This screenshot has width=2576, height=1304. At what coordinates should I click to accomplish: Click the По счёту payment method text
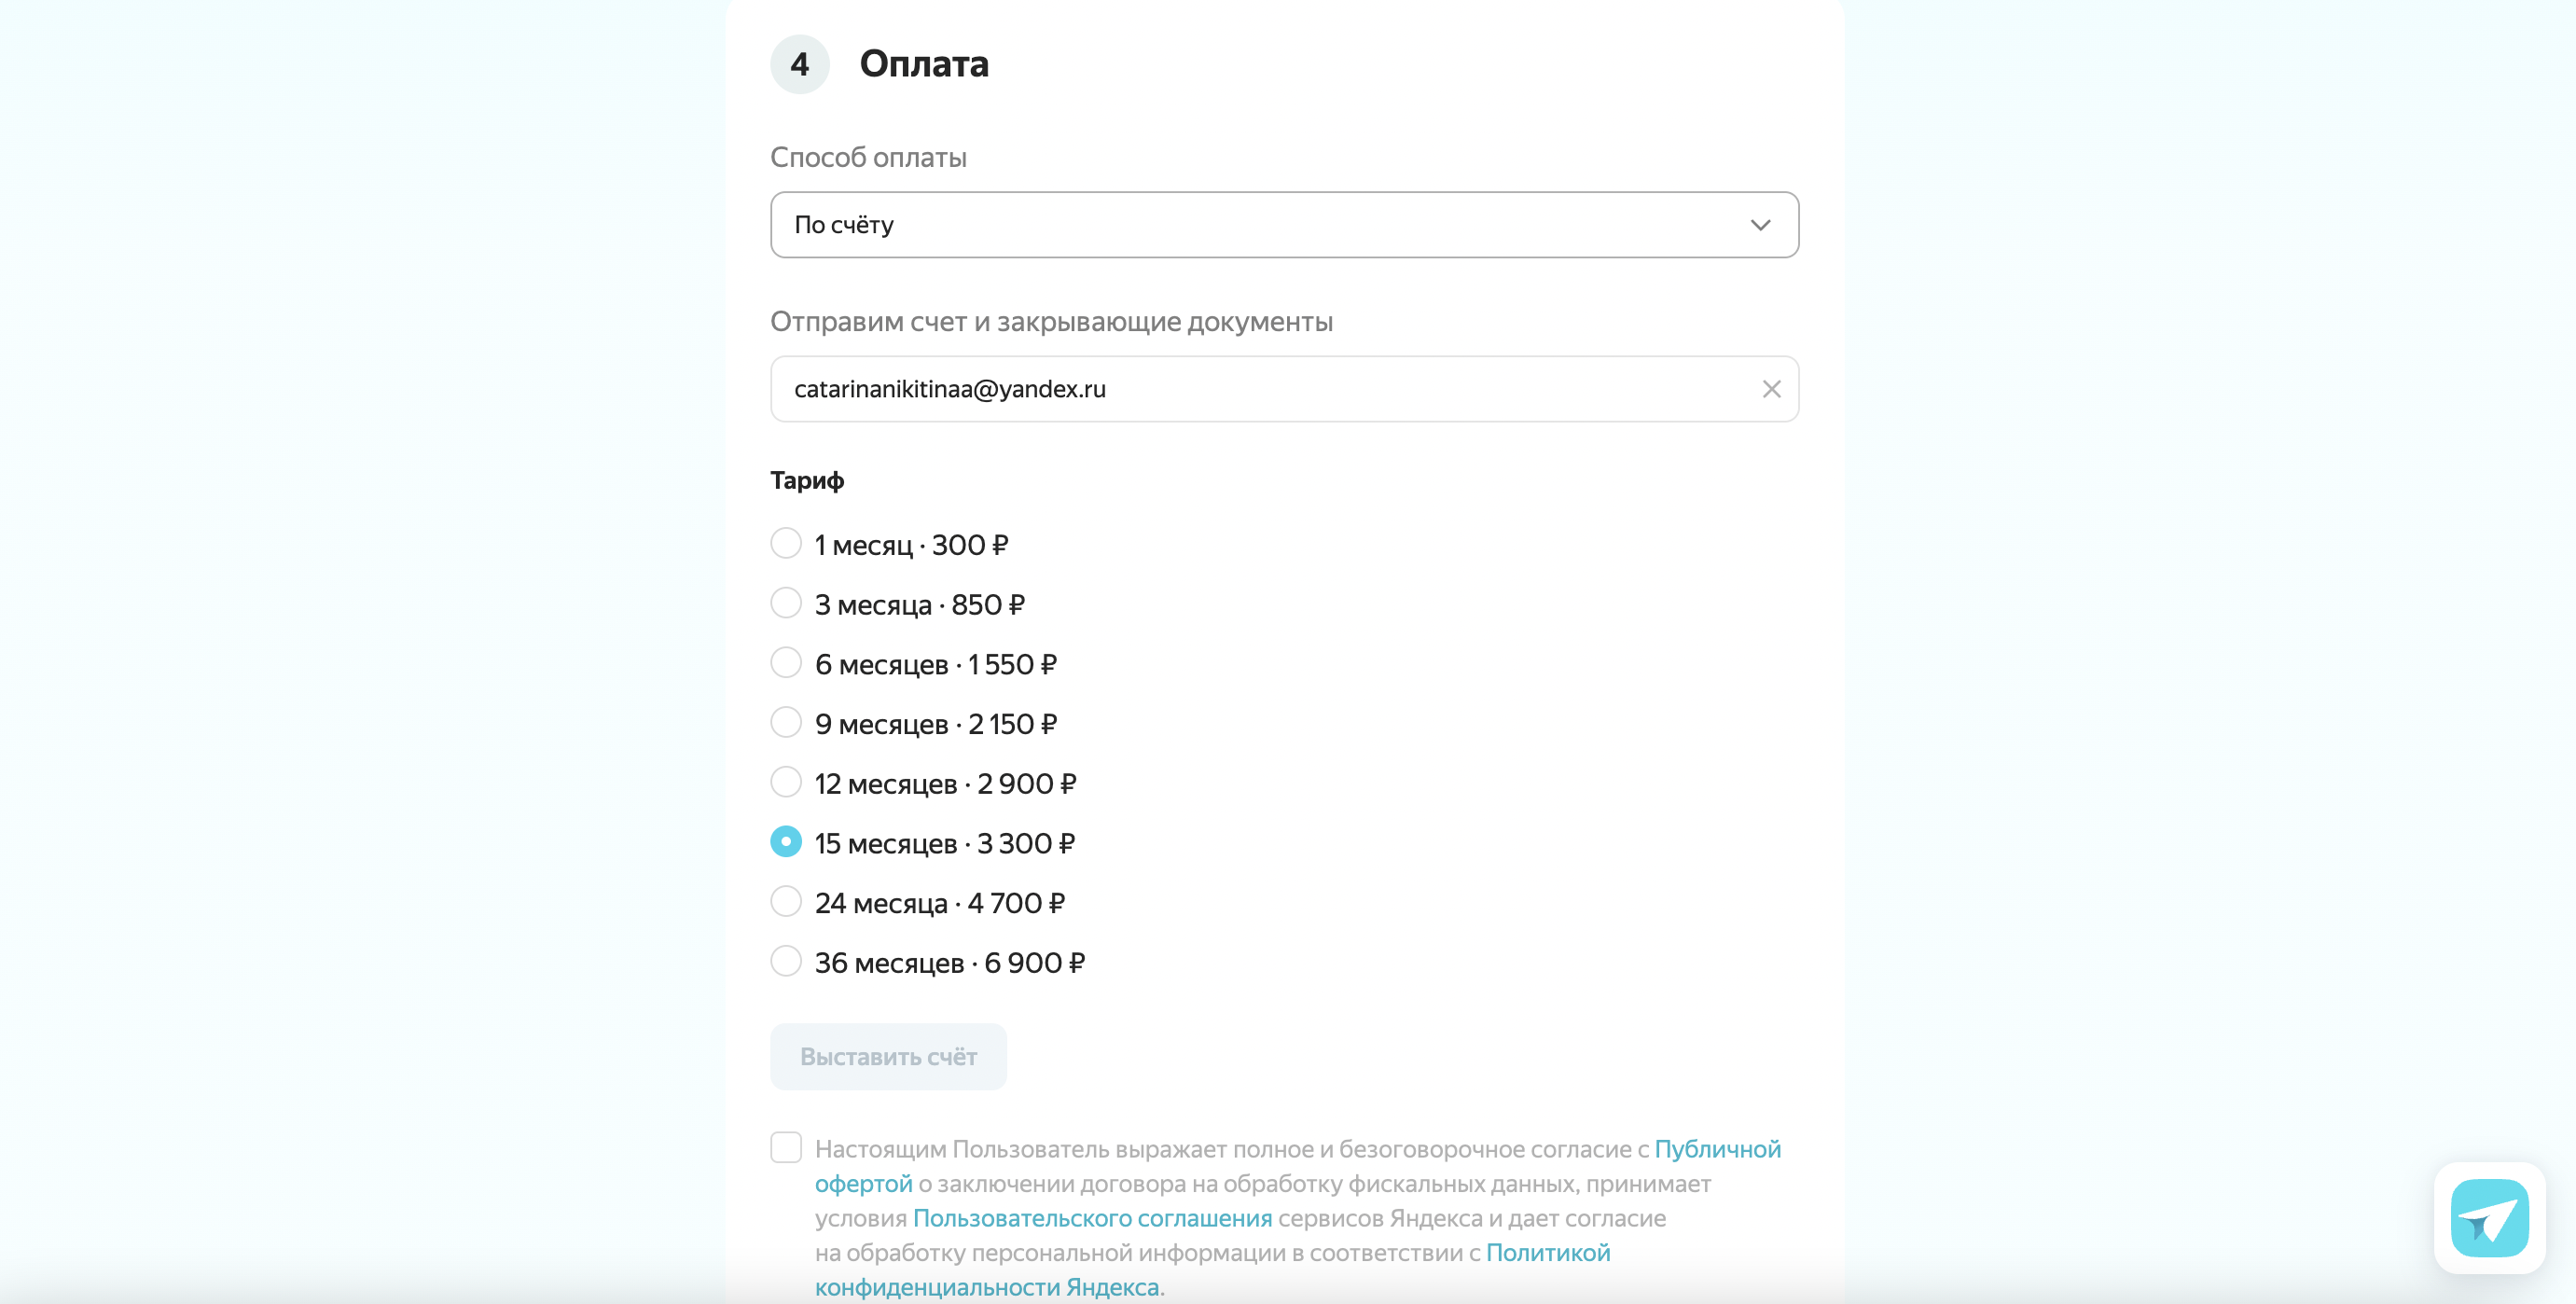tap(844, 225)
